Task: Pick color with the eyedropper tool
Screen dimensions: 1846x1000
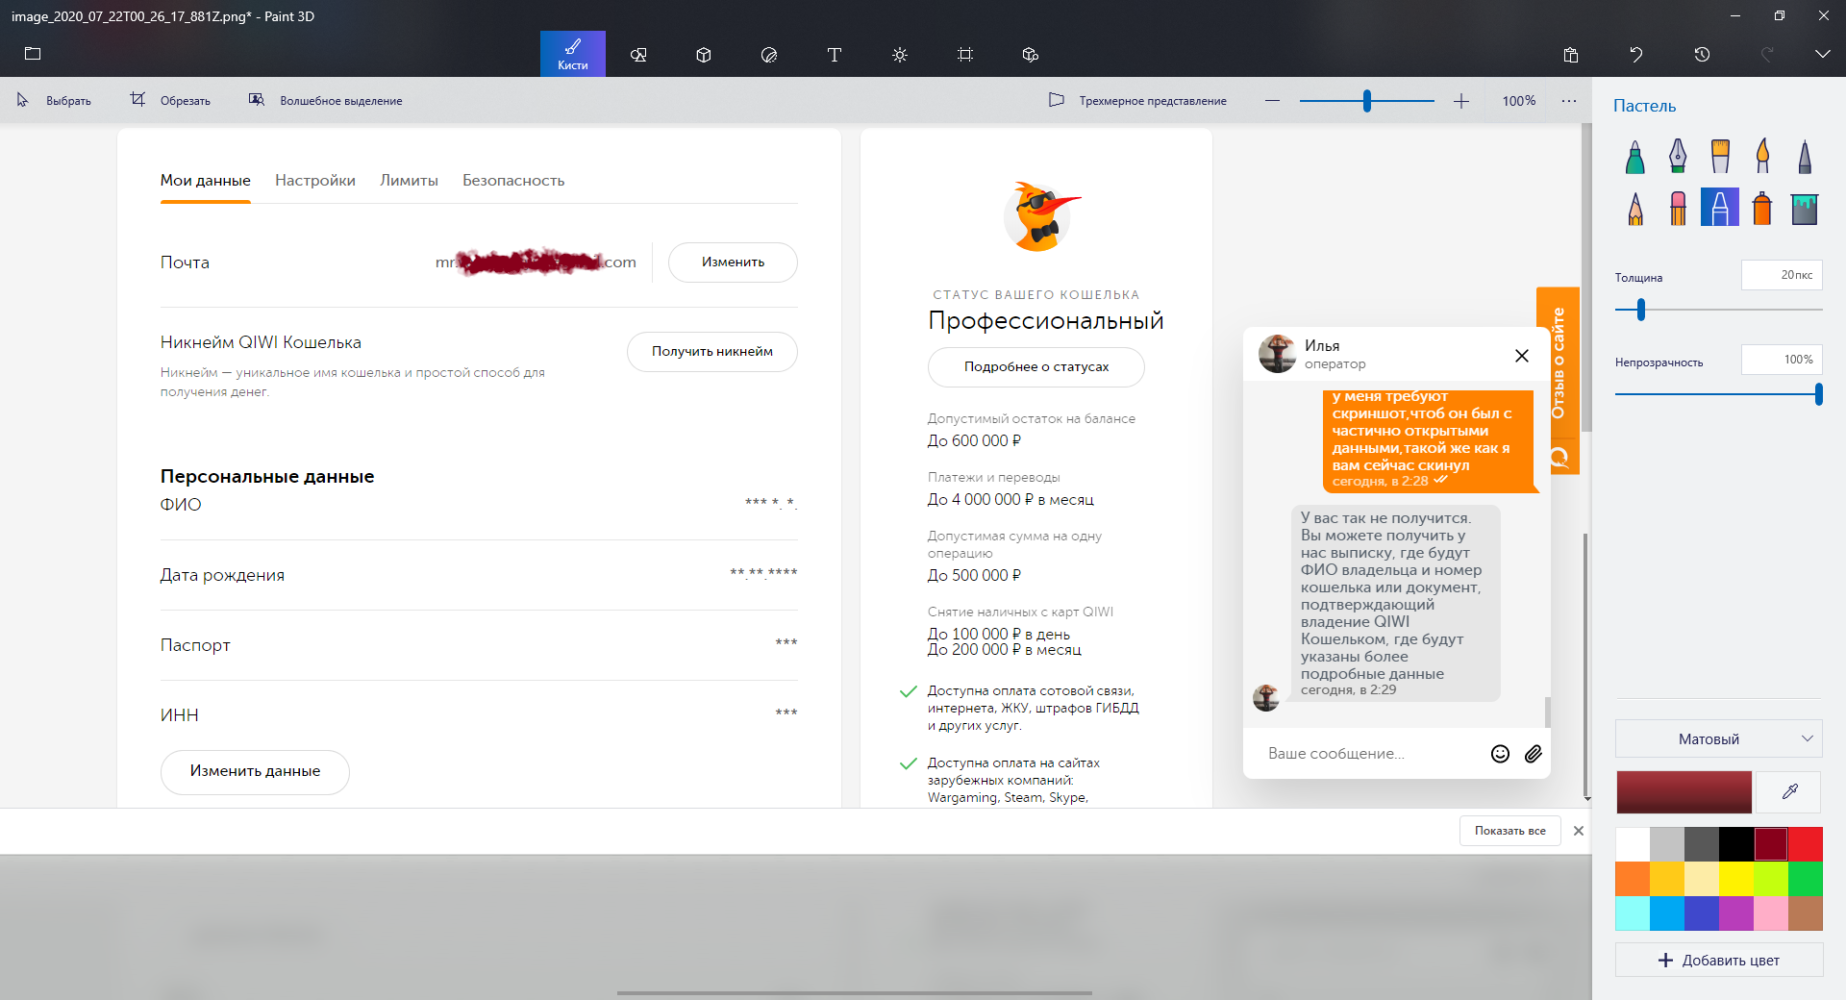Action: [x=1790, y=792]
